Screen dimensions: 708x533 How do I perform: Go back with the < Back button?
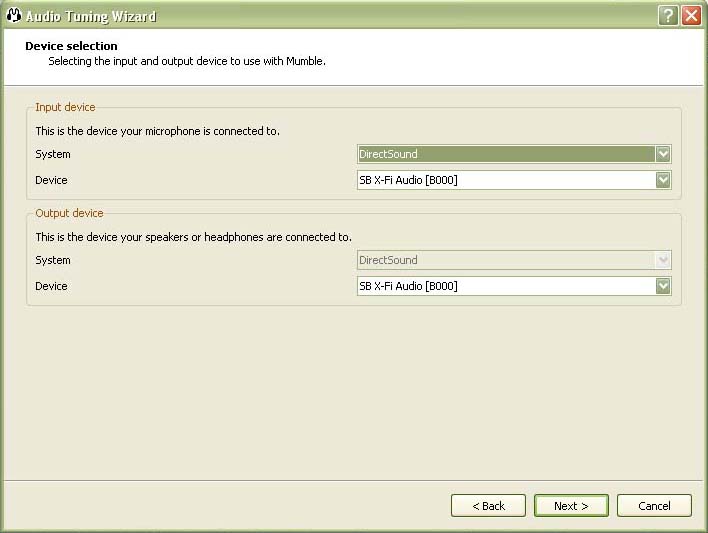click(488, 505)
